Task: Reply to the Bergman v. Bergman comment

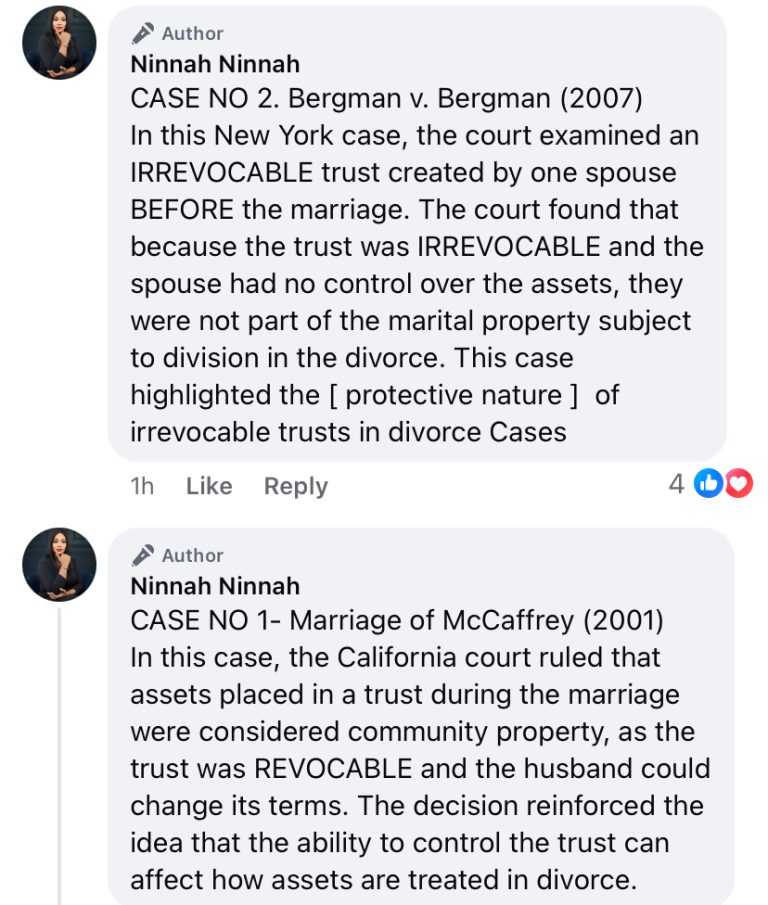Action: click(x=295, y=486)
